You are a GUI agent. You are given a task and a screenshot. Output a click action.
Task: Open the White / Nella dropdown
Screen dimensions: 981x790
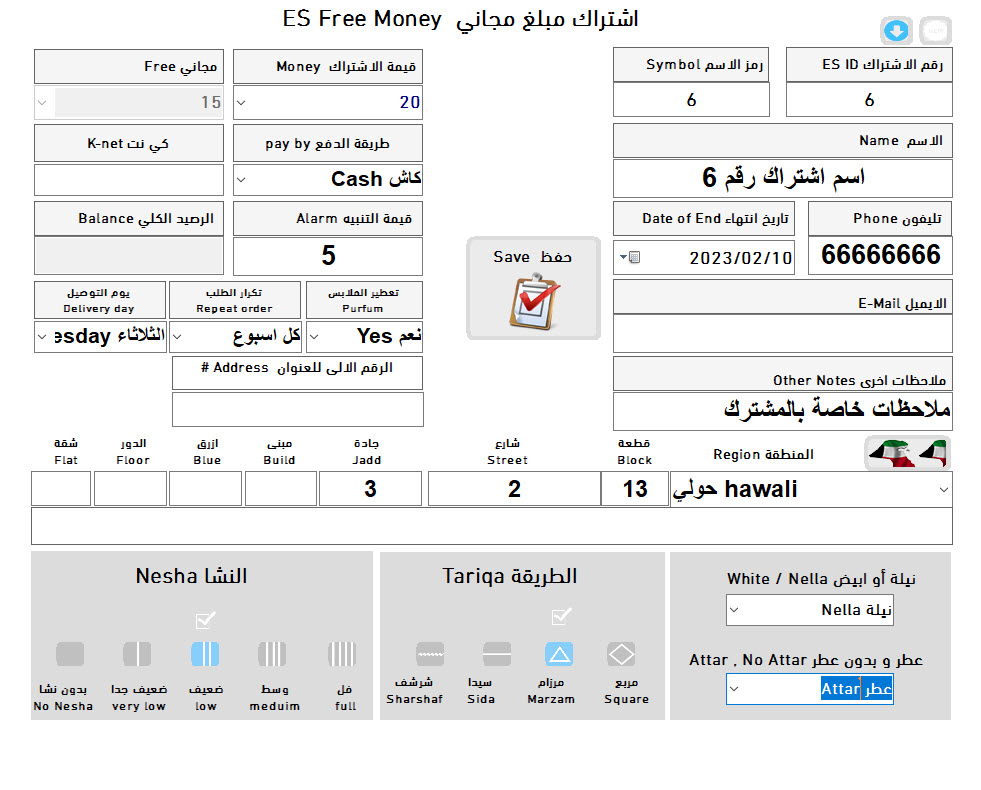click(x=734, y=610)
